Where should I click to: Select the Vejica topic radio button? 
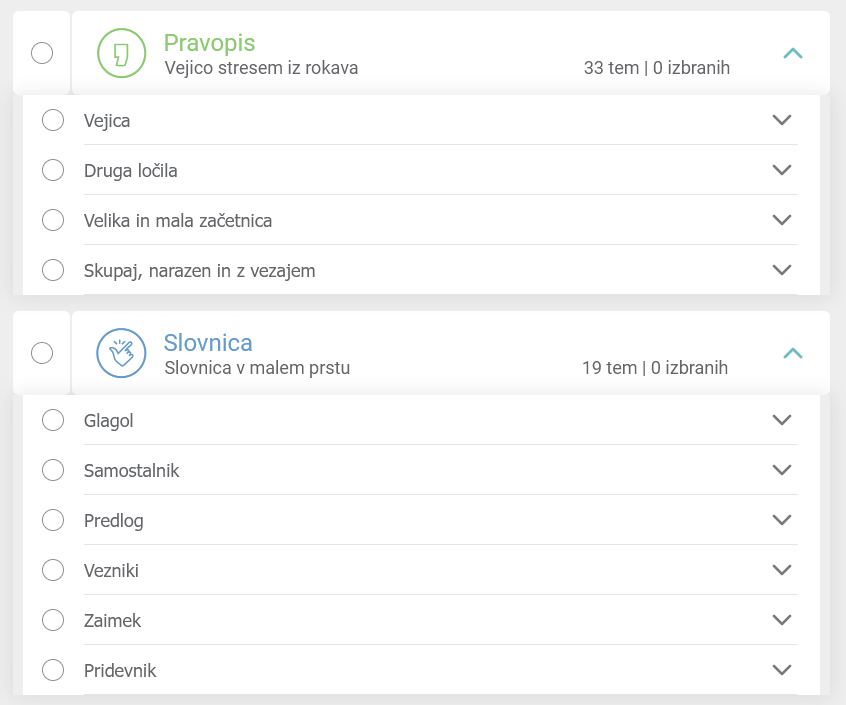pos(53,120)
